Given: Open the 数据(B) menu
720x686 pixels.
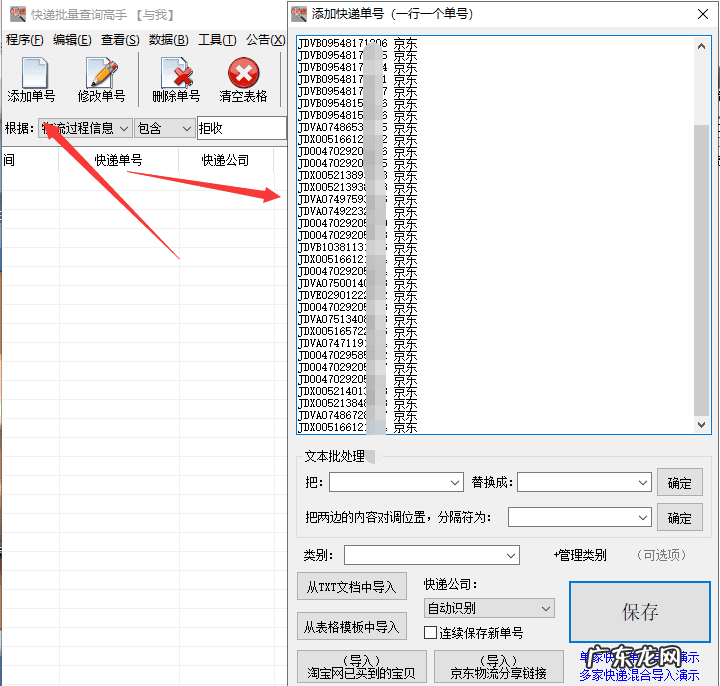Looking at the screenshot, I should coord(169,40).
